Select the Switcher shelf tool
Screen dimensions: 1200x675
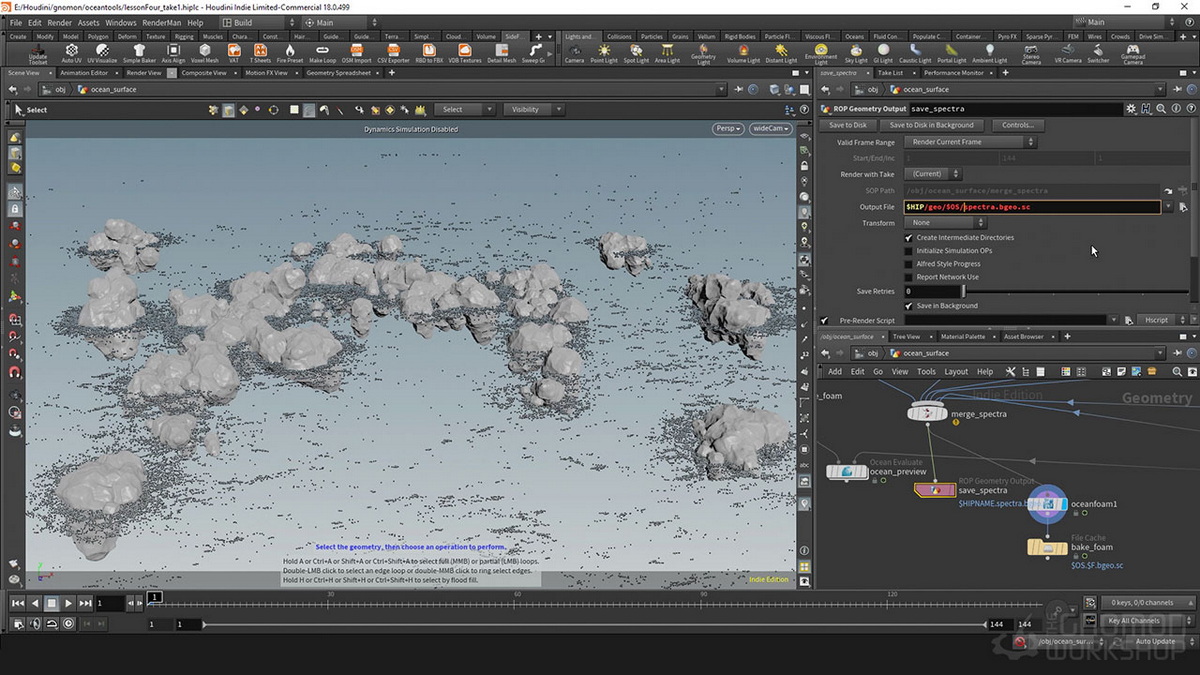1098,52
